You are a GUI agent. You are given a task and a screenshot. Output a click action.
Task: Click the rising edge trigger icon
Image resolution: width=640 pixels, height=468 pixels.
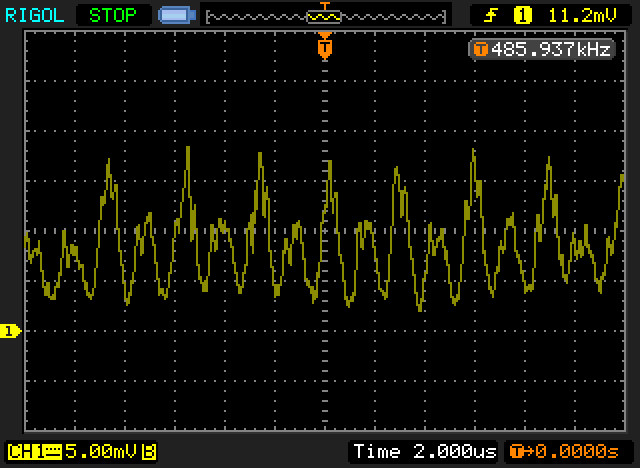(x=491, y=16)
